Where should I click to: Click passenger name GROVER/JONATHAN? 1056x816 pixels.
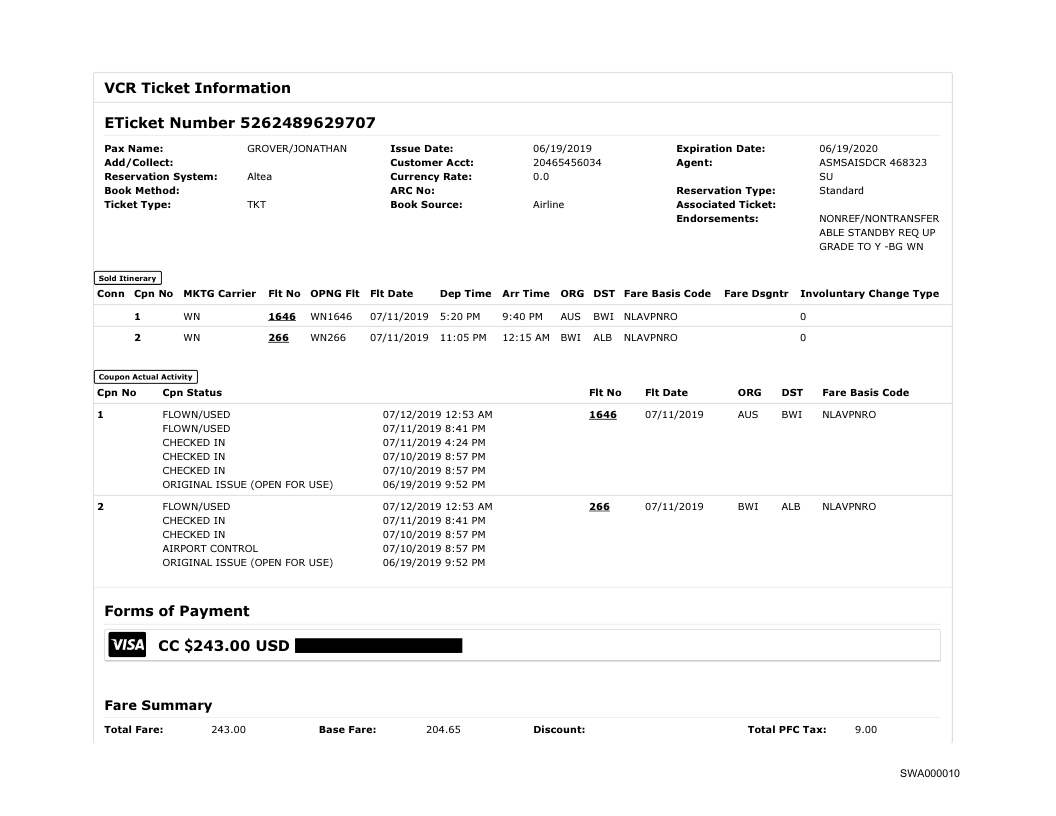[x=297, y=149]
